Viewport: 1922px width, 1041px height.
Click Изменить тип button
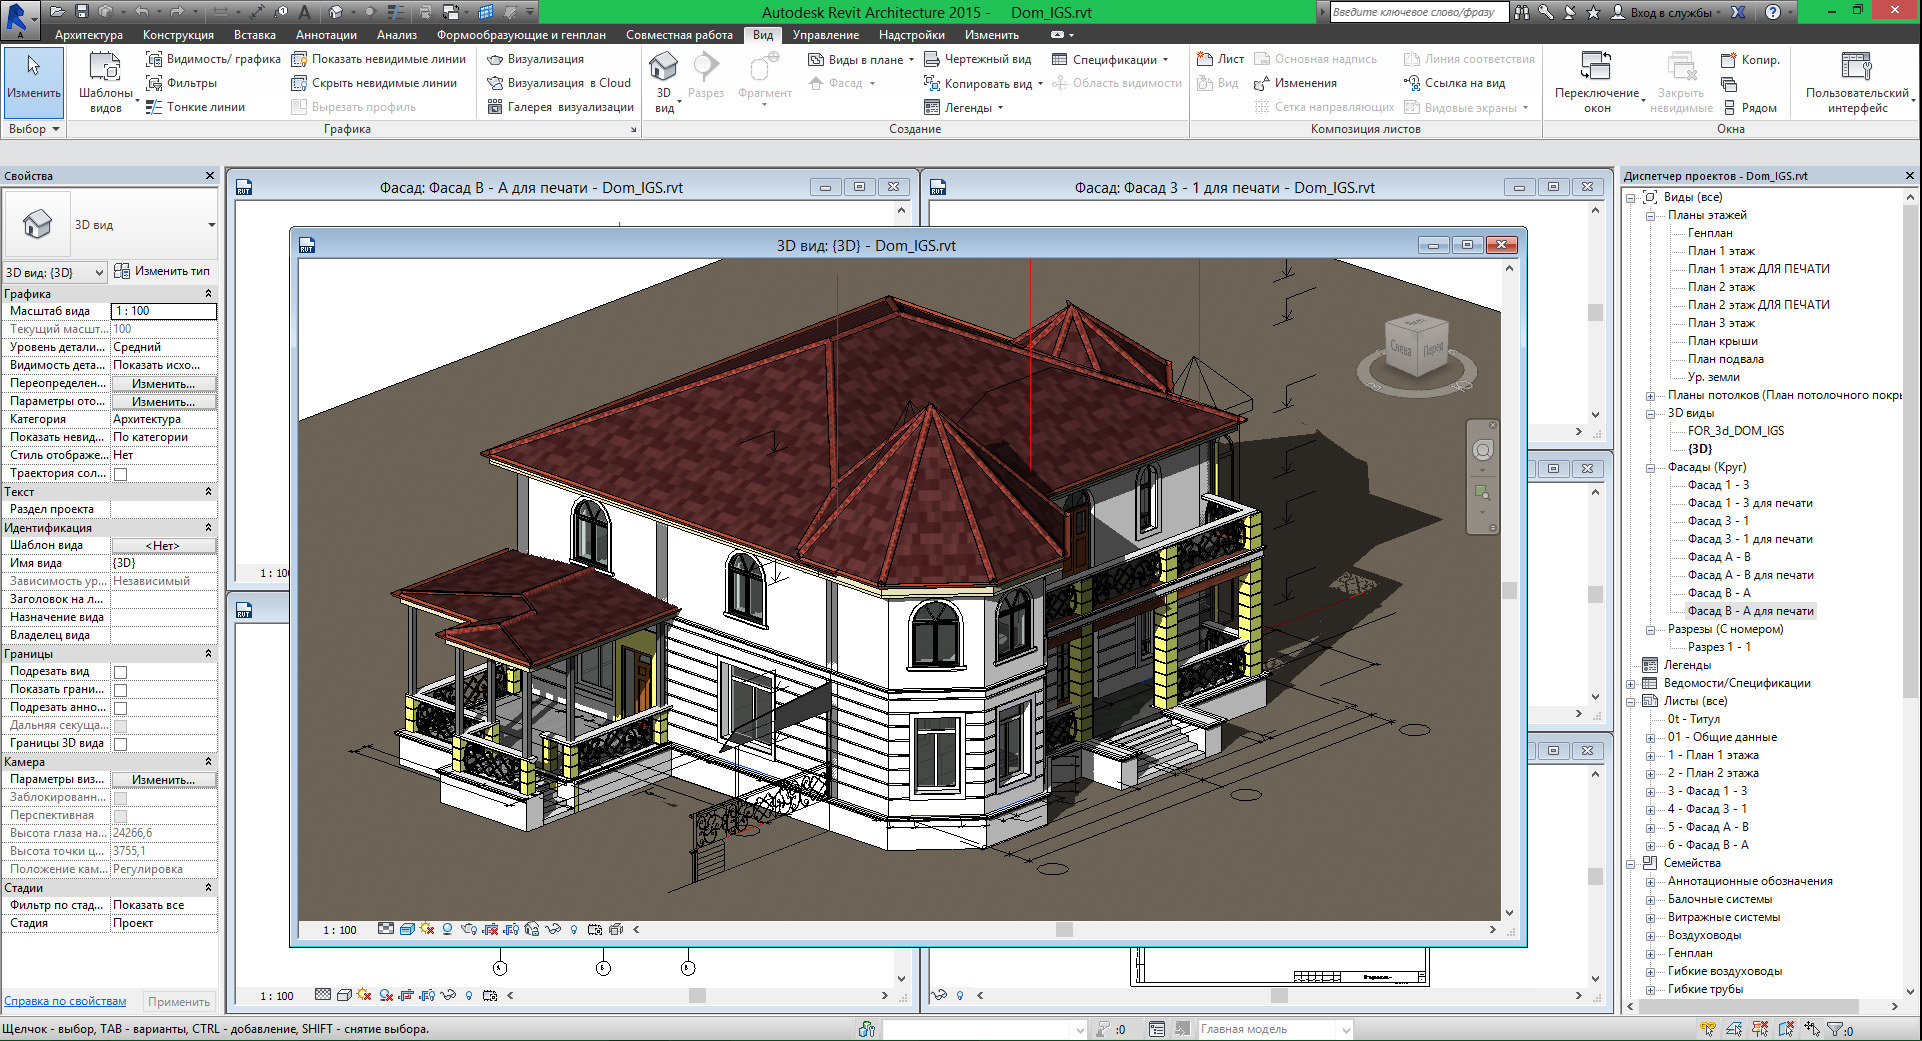pyautogui.click(x=162, y=271)
